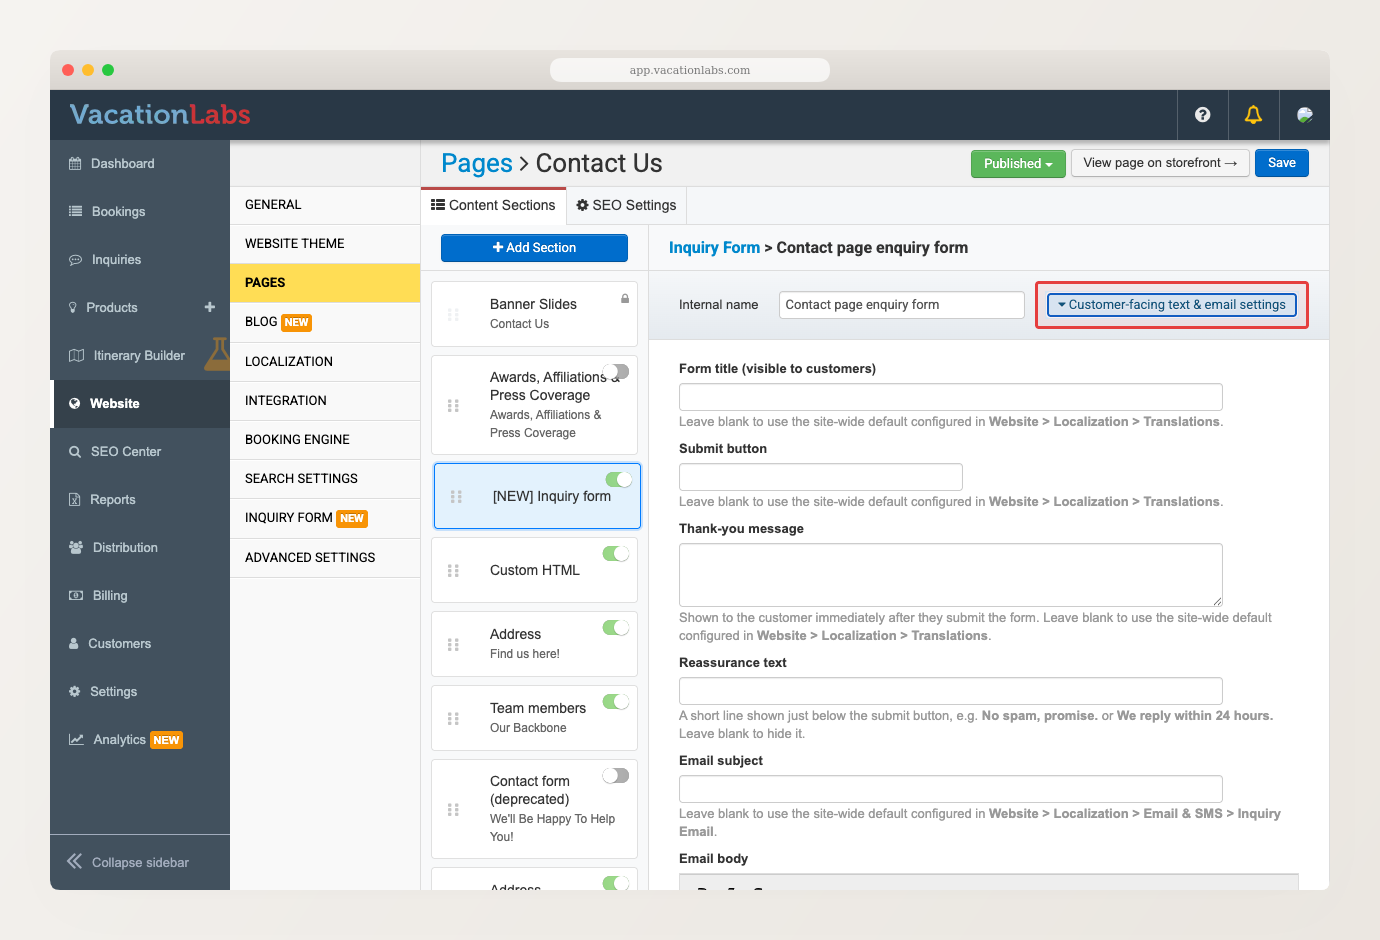This screenshot has width=1380, height=940.
Task: Open the notifications bell icon
Action: (1253, 115)
